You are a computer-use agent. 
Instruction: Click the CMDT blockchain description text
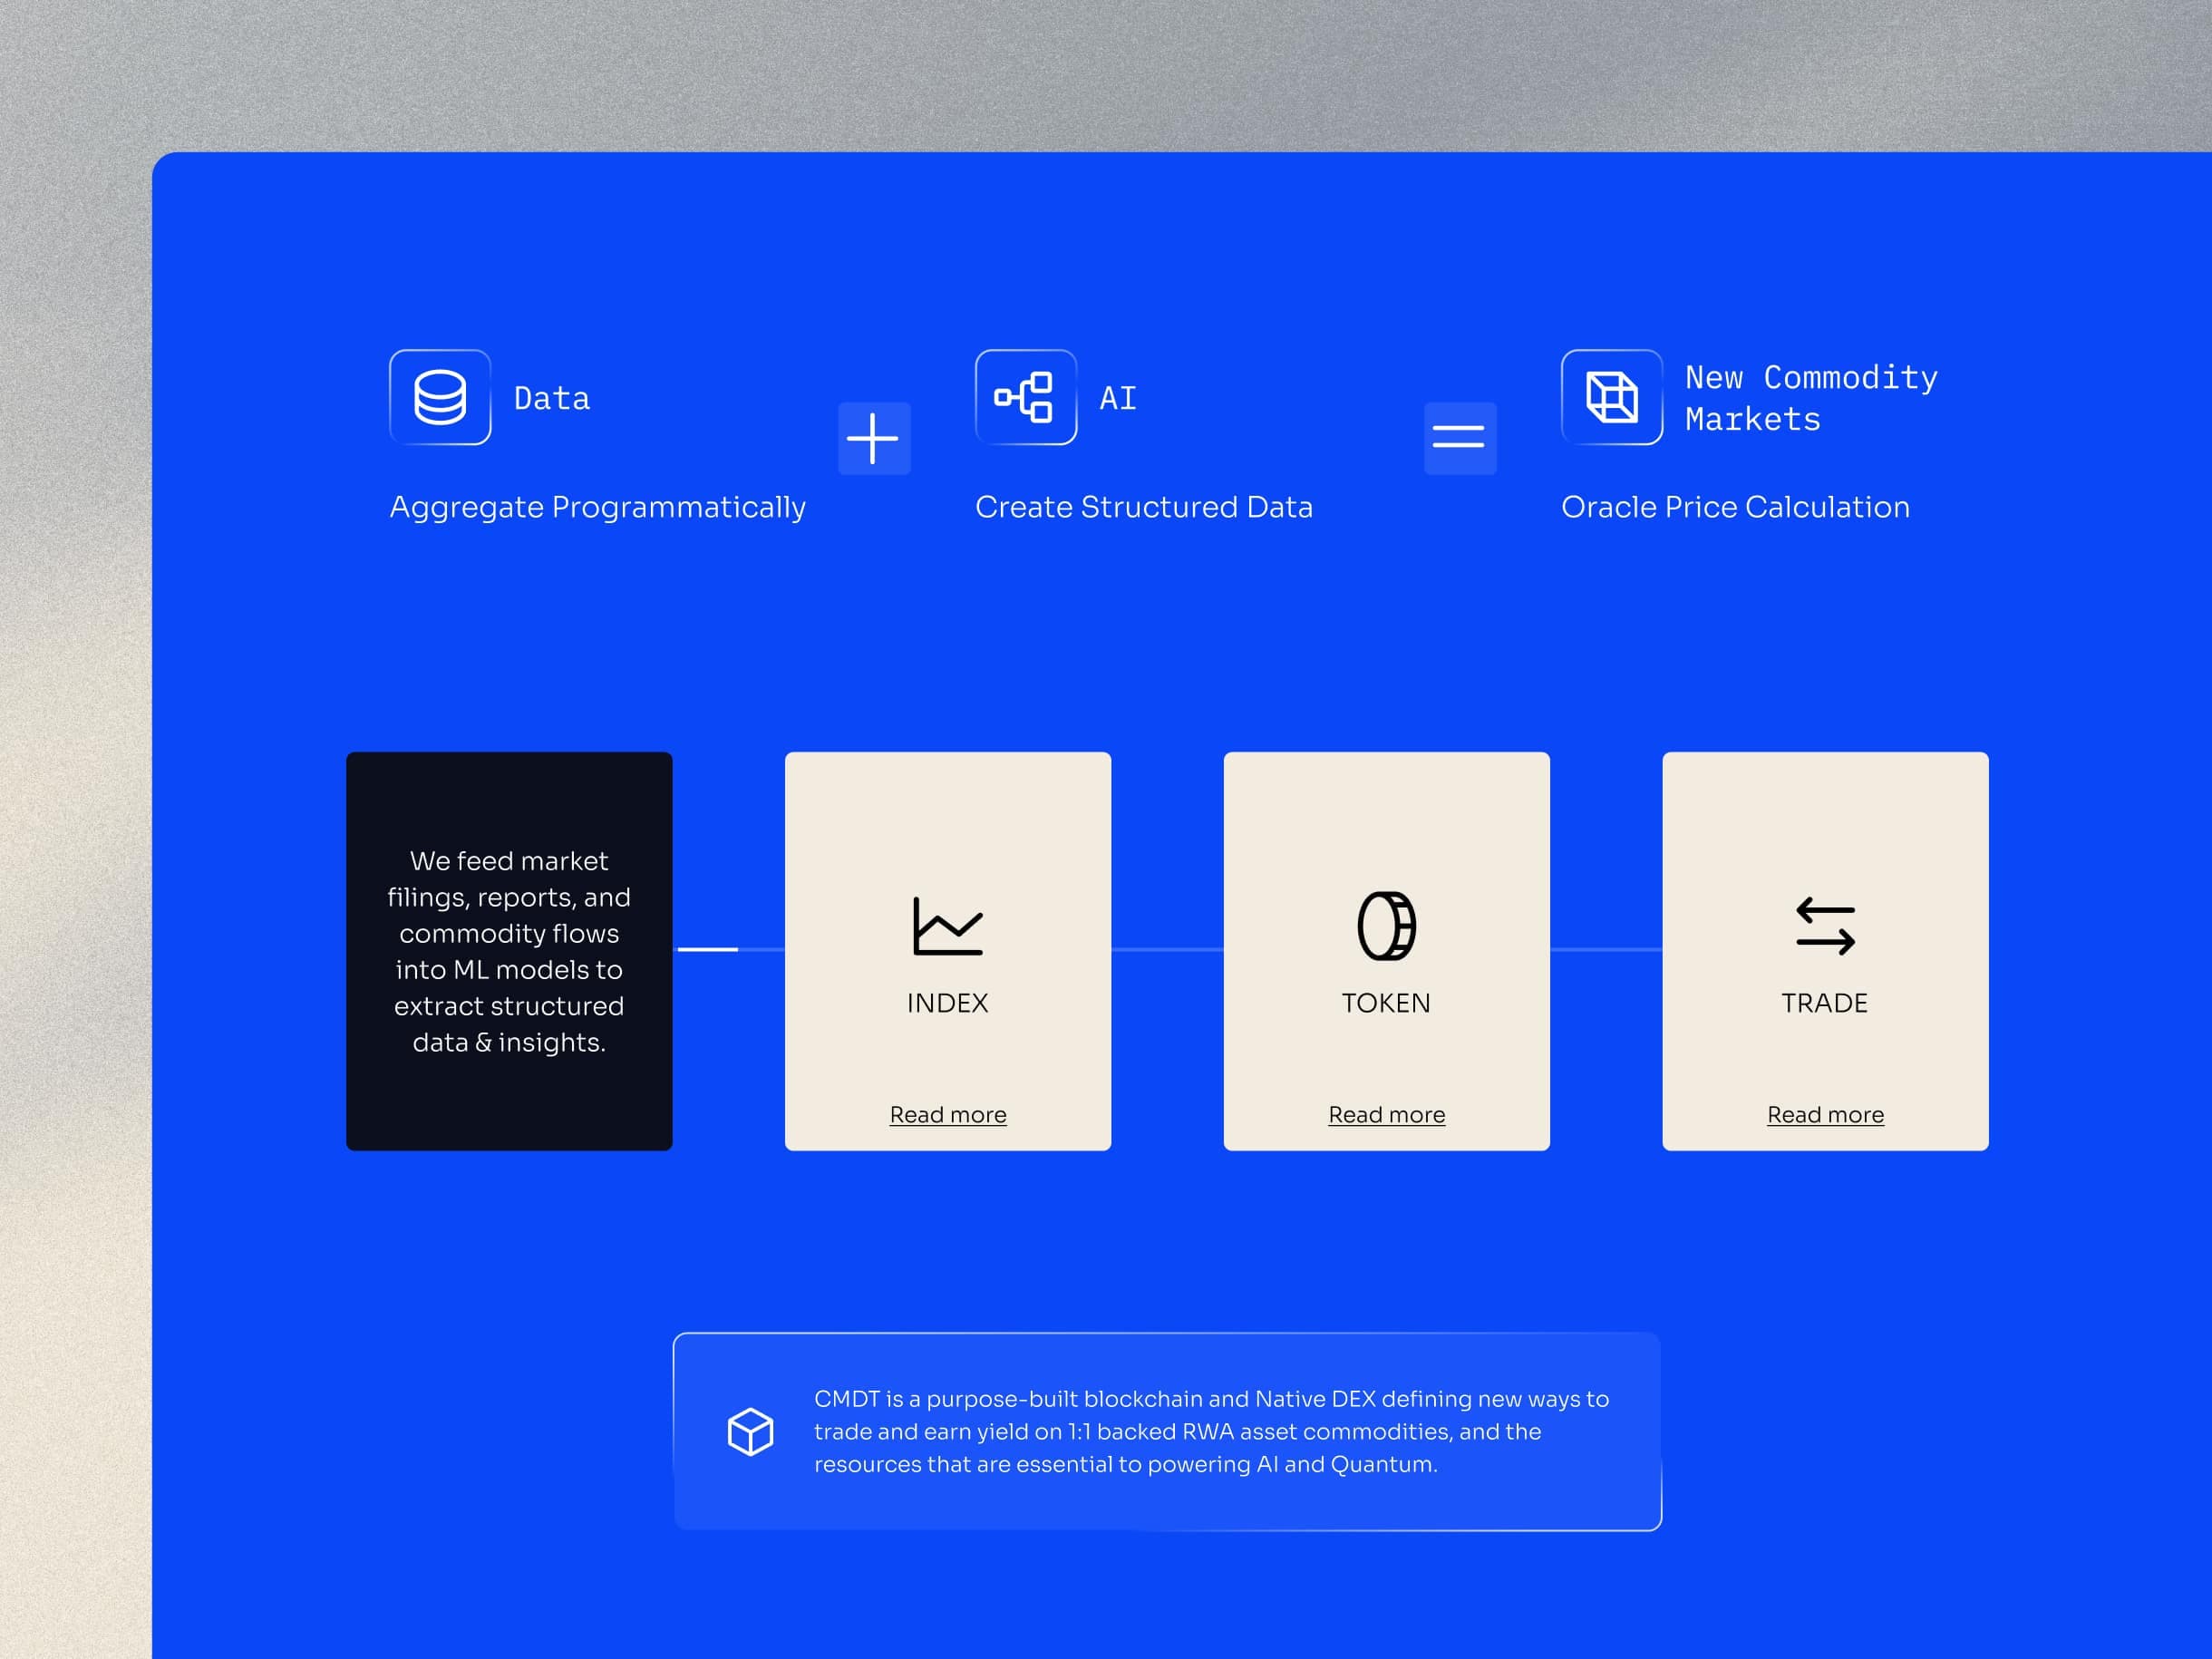(1211, 1431)
